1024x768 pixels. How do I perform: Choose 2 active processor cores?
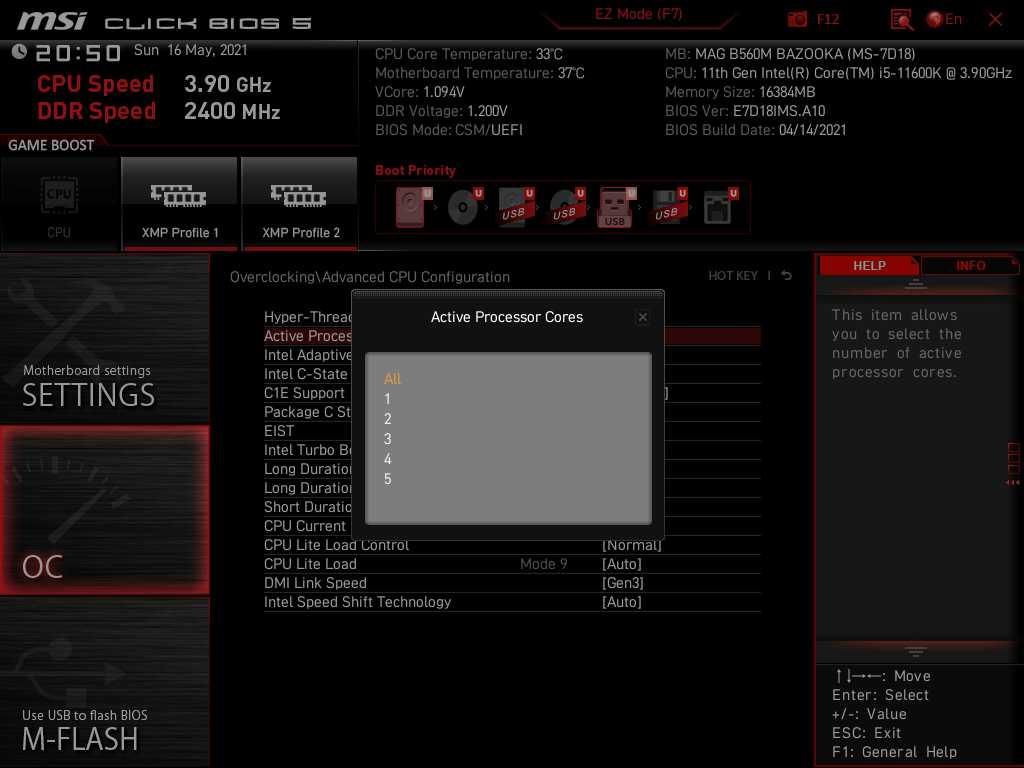[x=387, y=419]
